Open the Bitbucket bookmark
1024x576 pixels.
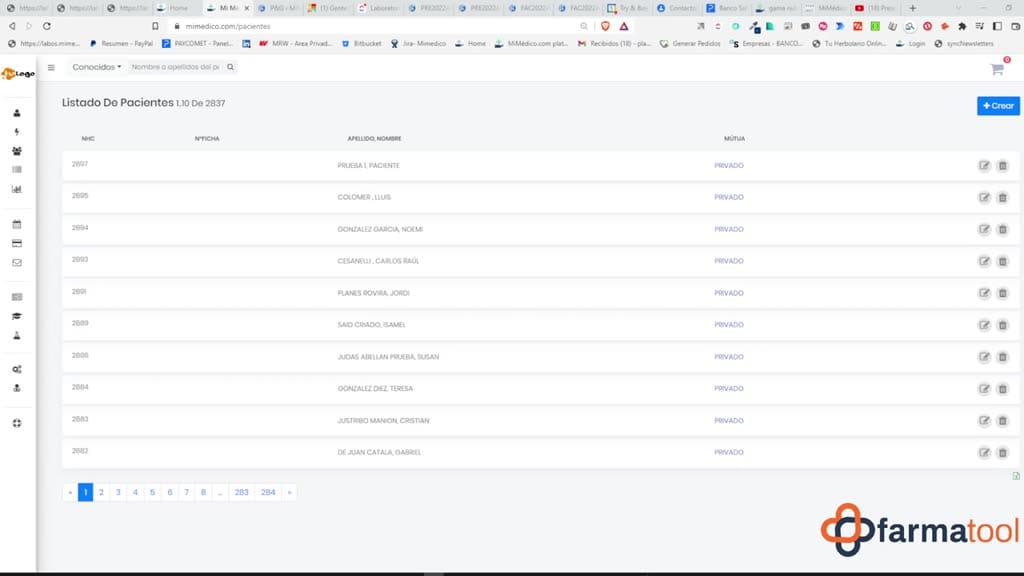(362, 44)
